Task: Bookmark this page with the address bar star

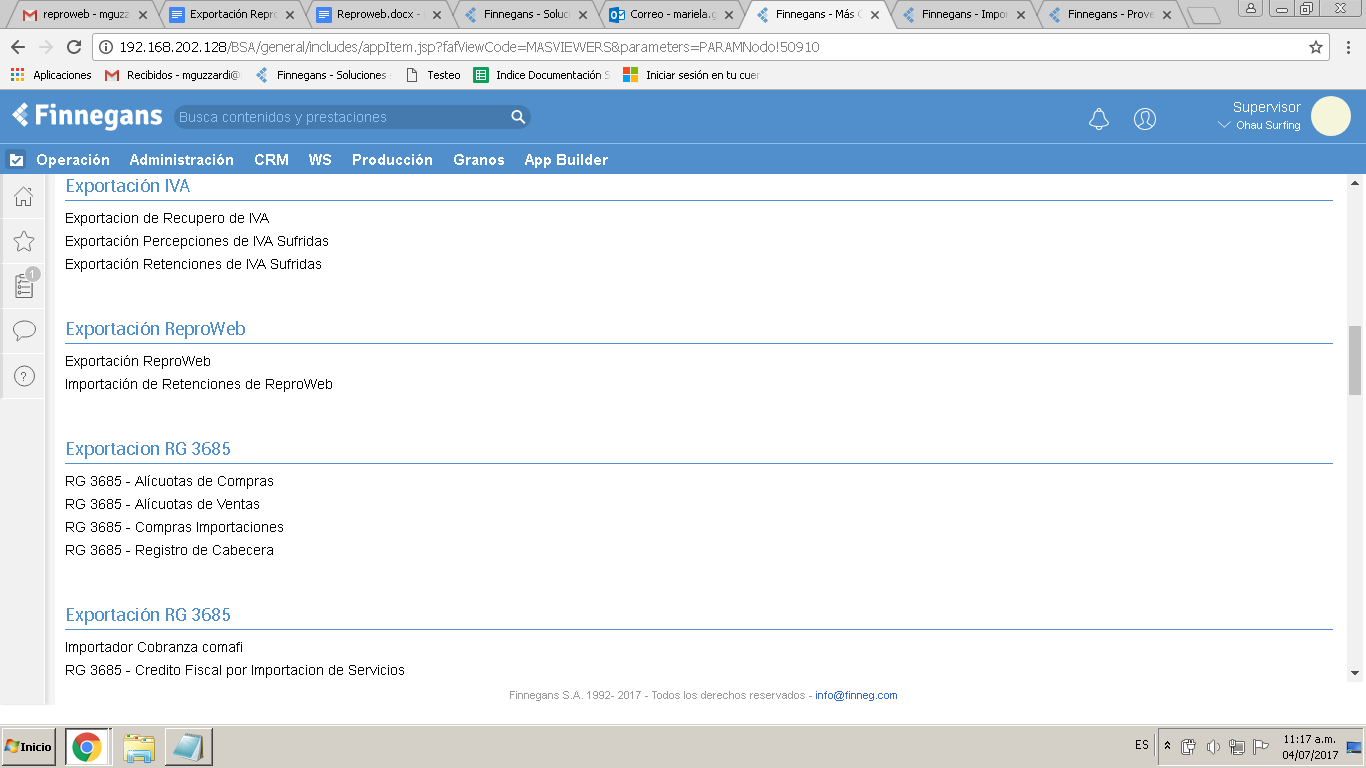Action: [1316, 47]
